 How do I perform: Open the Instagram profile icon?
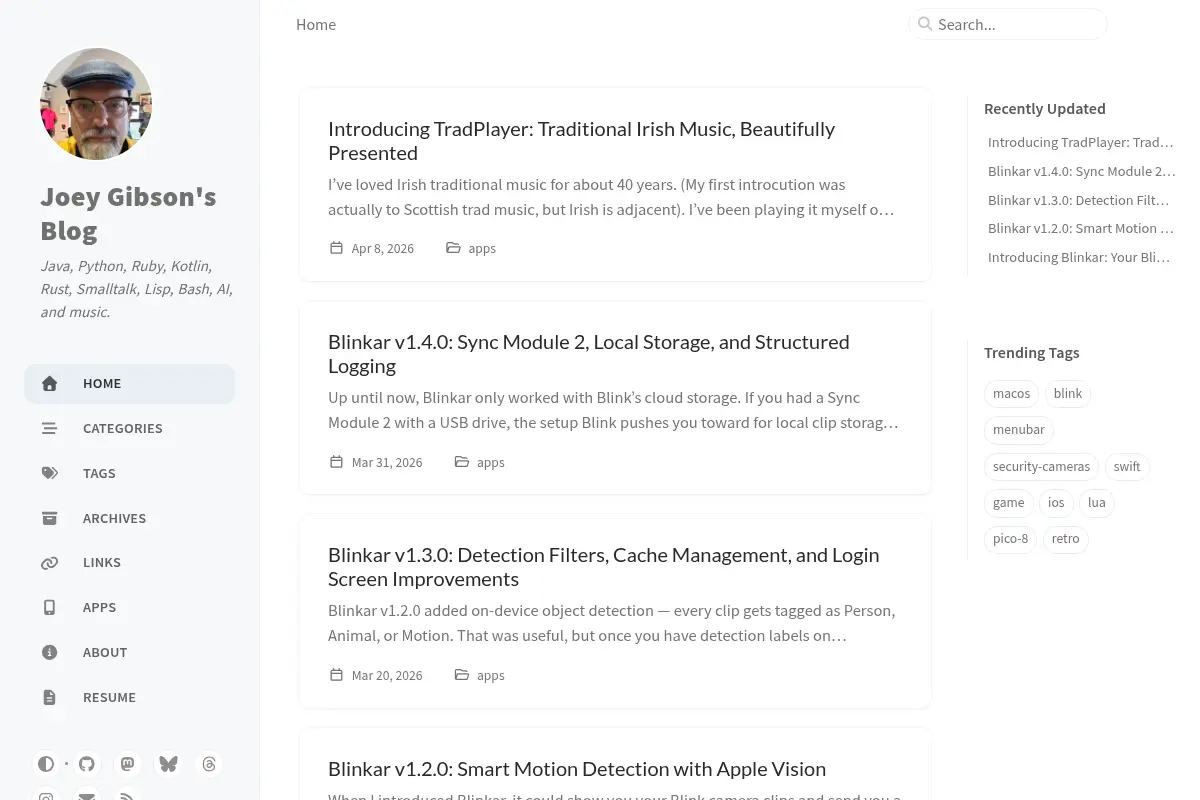[46, 796]
